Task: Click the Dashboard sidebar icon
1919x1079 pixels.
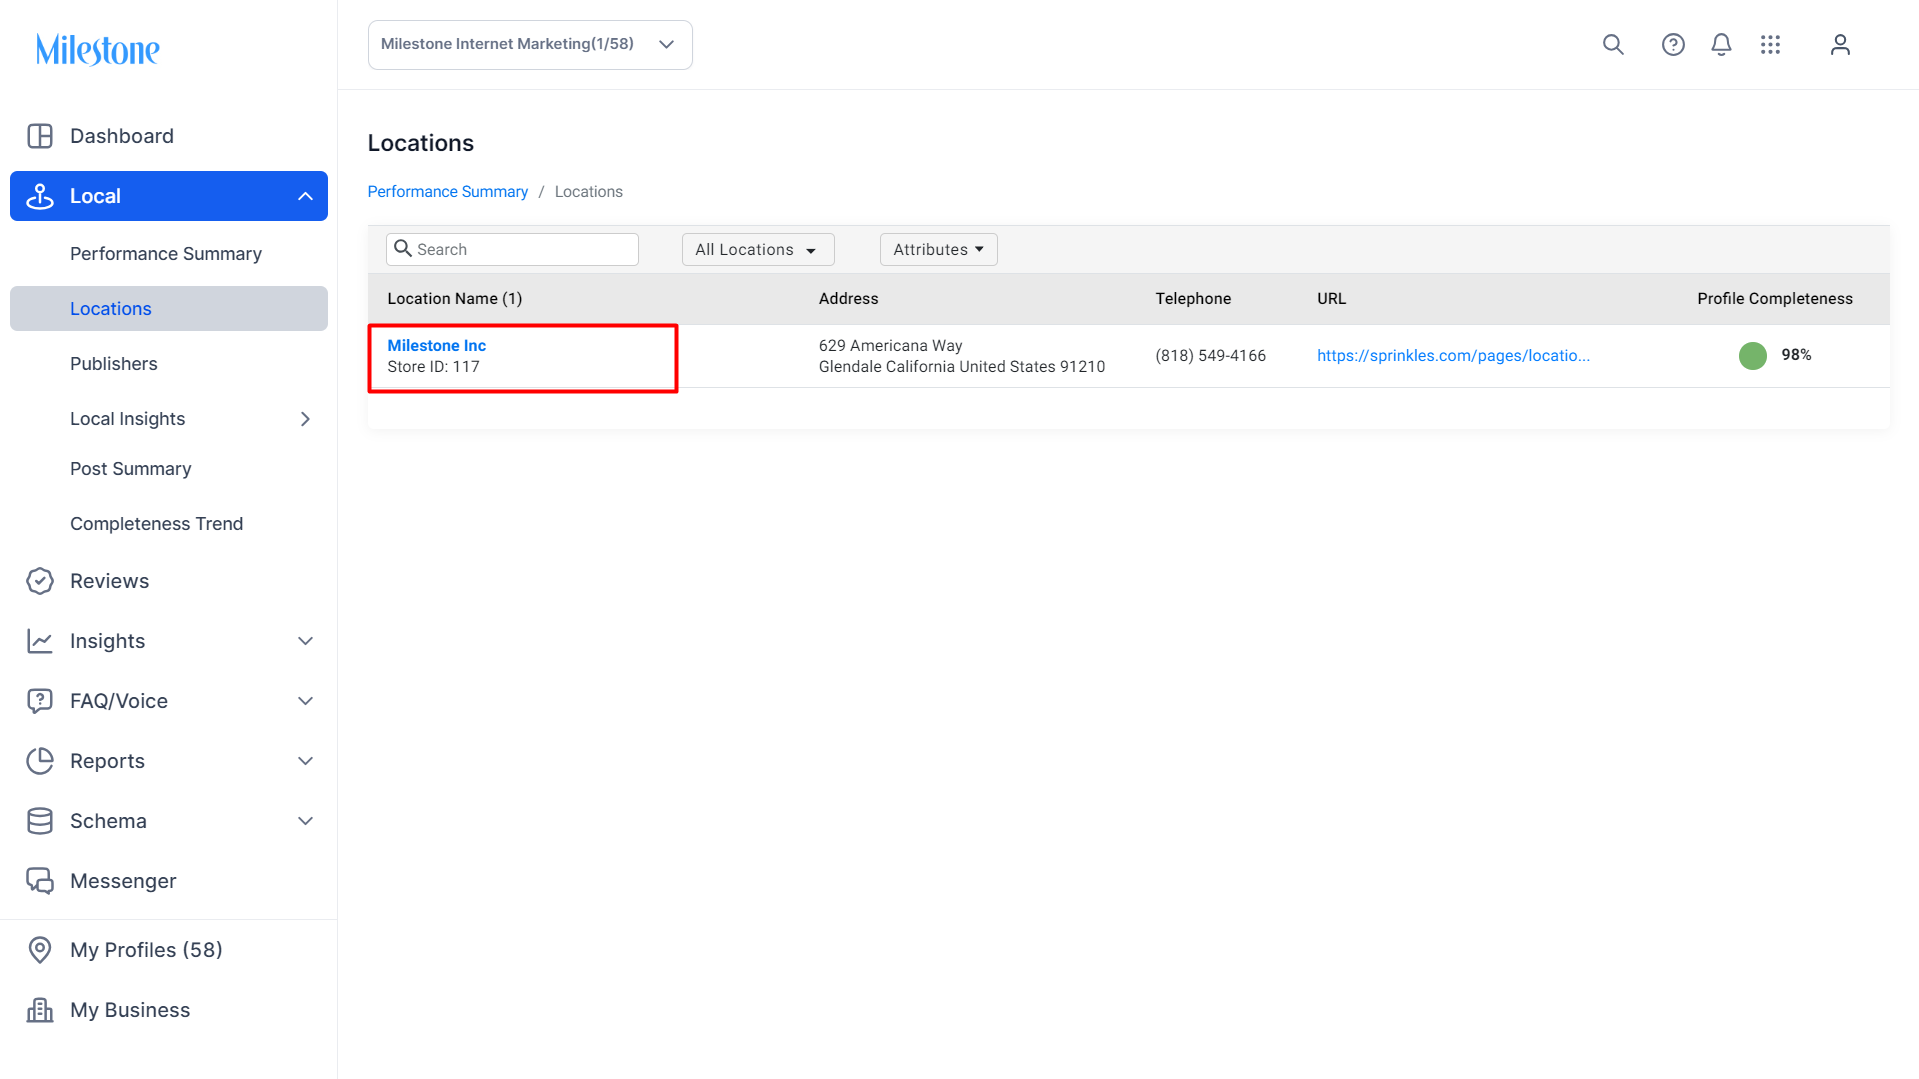Action: (x=40, y=136)
